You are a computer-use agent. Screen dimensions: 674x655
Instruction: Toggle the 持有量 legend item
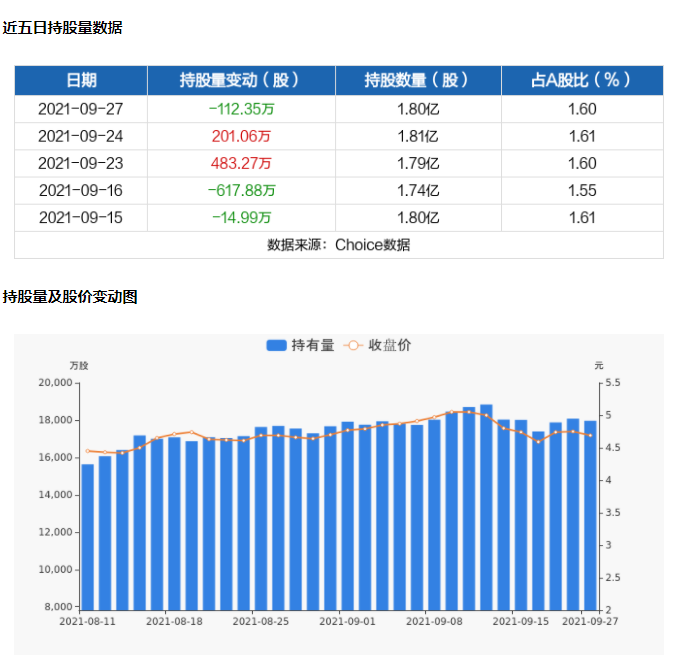[x=300, y=345]
